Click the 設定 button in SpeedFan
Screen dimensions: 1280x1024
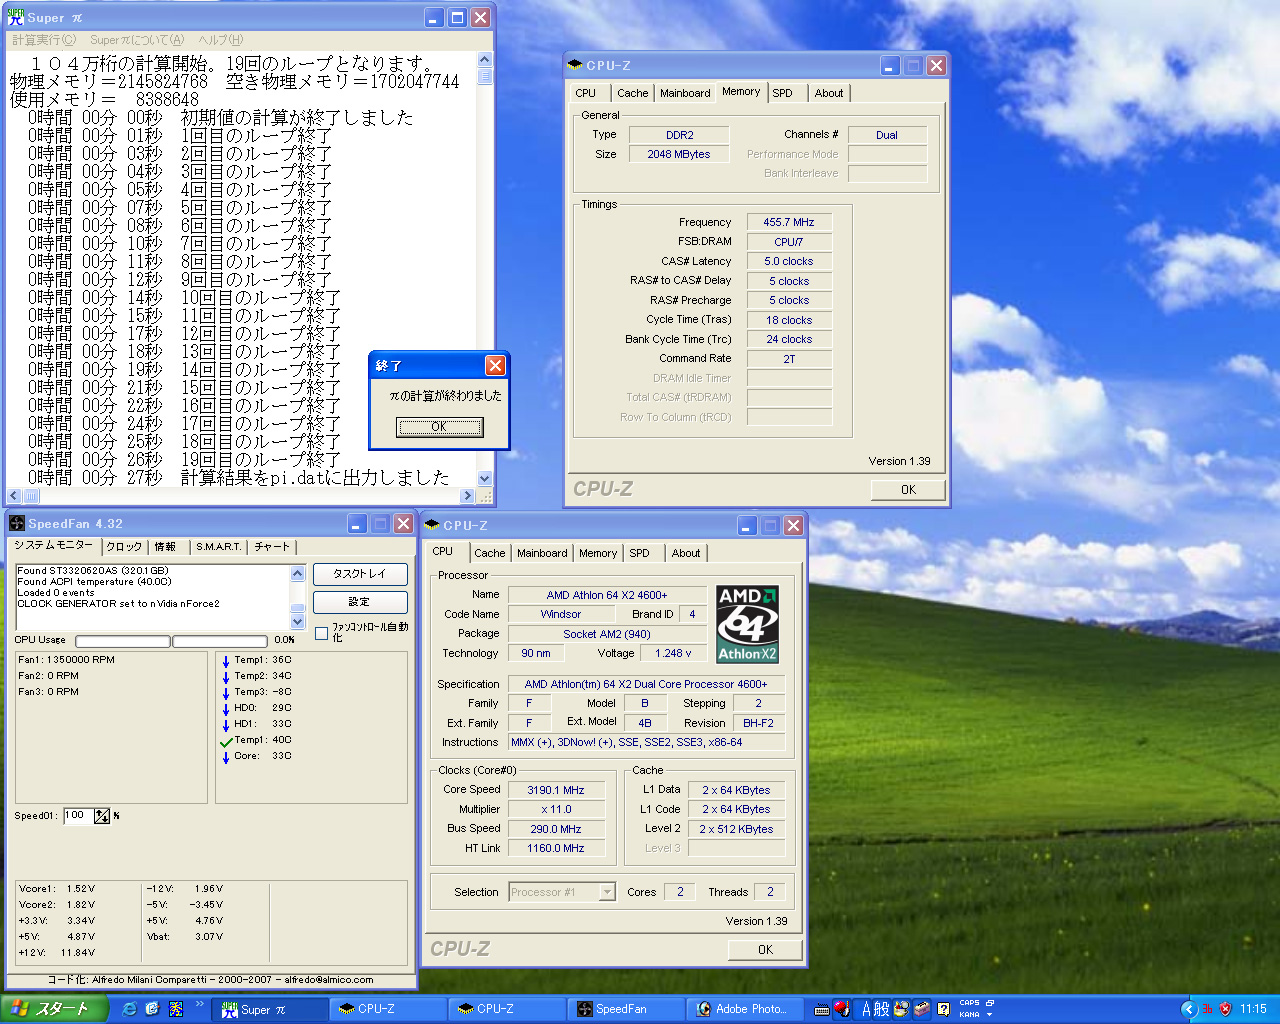[x=360, y=602]
